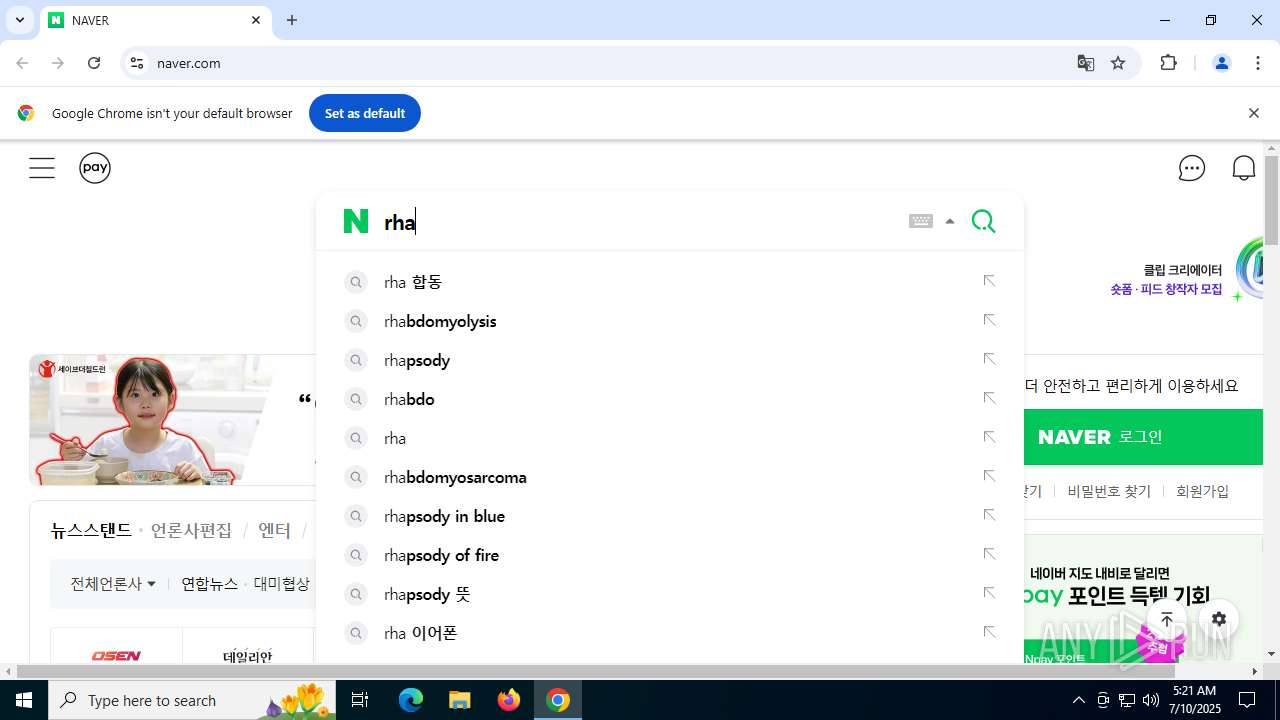Open Chrome profile avatar
The height and width of the screenshot is (720, 1280).
[x=1222, y=63]
